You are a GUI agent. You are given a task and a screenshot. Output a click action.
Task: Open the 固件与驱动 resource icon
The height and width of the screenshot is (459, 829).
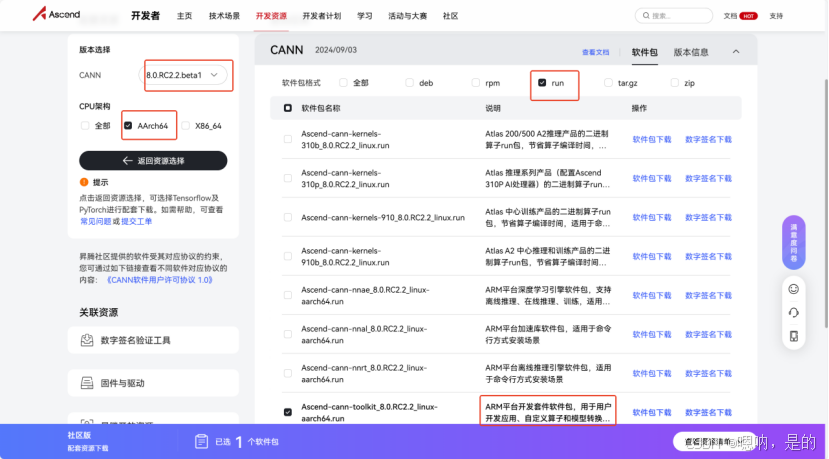pos(87,383)
